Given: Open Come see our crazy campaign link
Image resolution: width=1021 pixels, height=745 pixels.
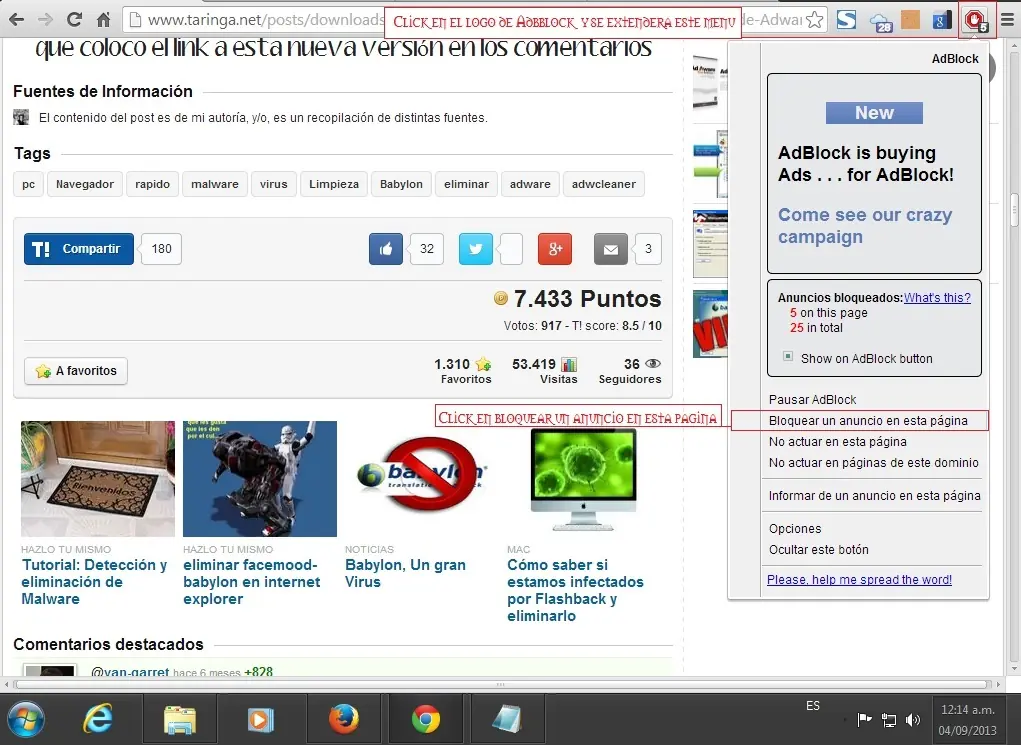Looking at the screenshot, I should (x=865, y=225).
